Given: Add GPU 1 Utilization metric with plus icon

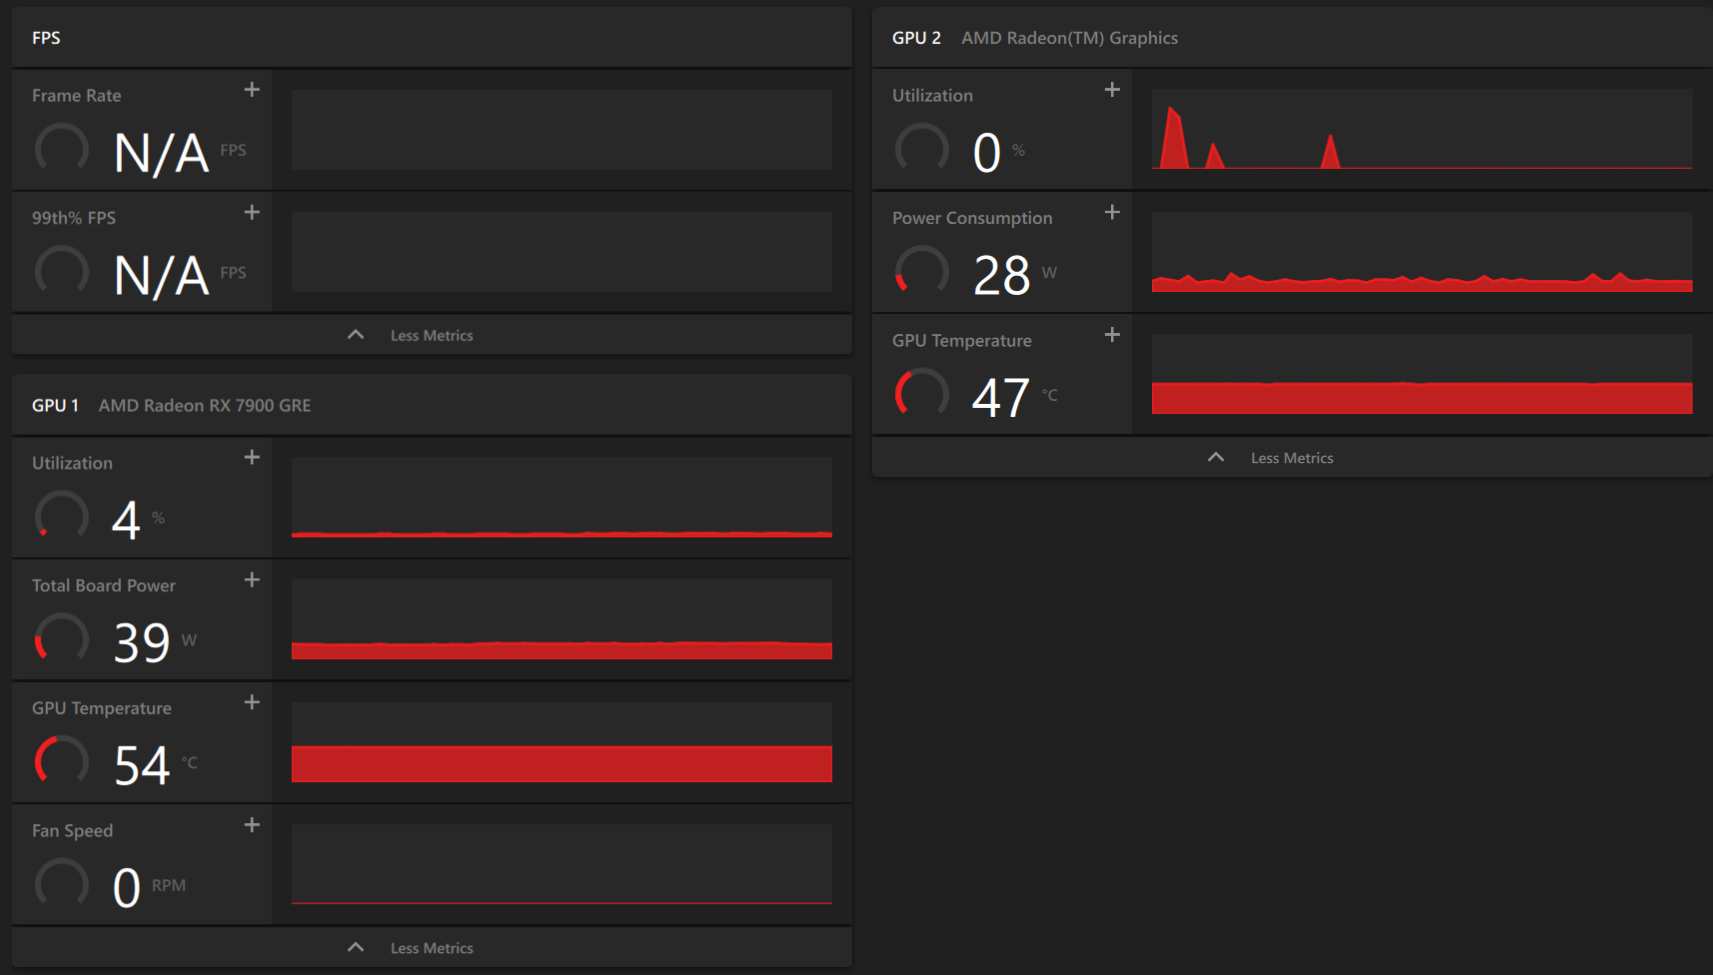Looking at the screenshot, I should pyautogui.click(x=252, y=457).
